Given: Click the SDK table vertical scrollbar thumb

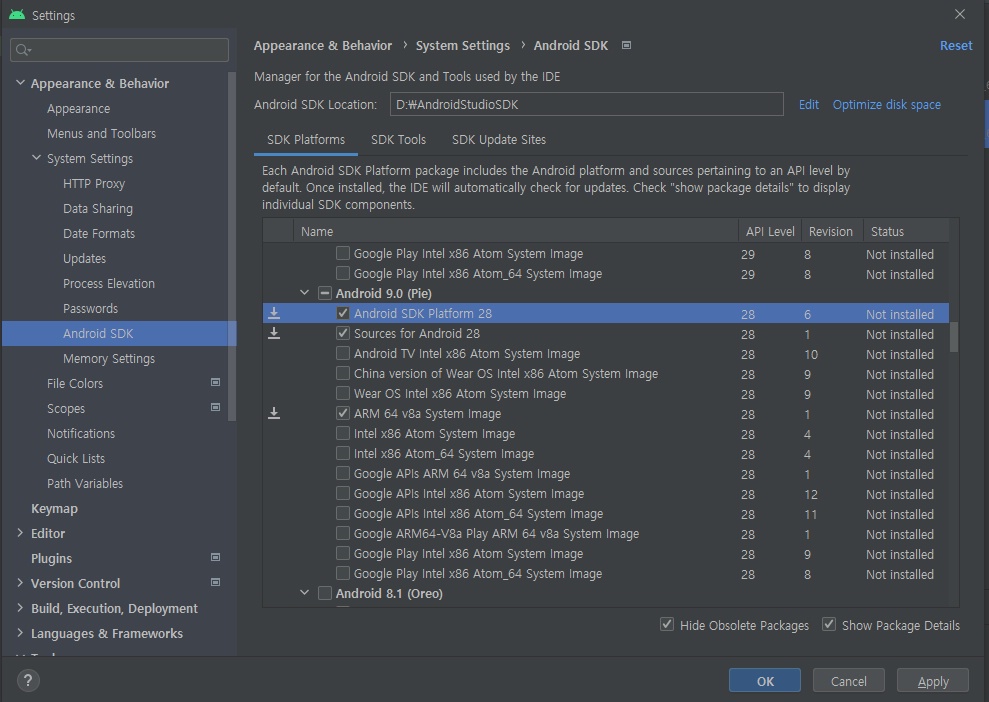Looking at the screenshot, I should click(x=954, y=337).
